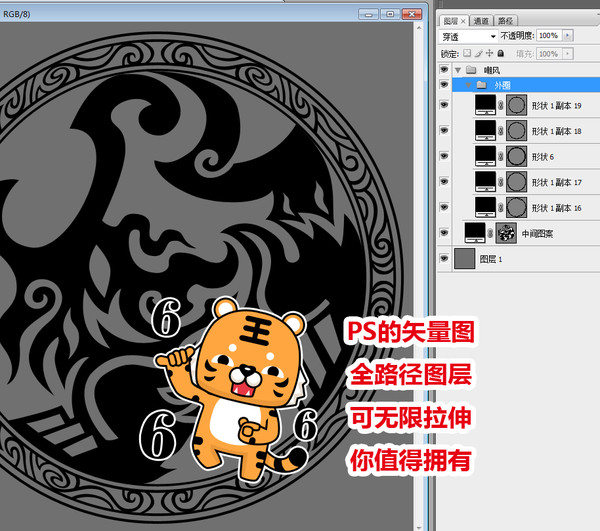600x531 pixels.
Task: Select the 形状 1 副本 18 vector mask
Action: coord(517,130)
